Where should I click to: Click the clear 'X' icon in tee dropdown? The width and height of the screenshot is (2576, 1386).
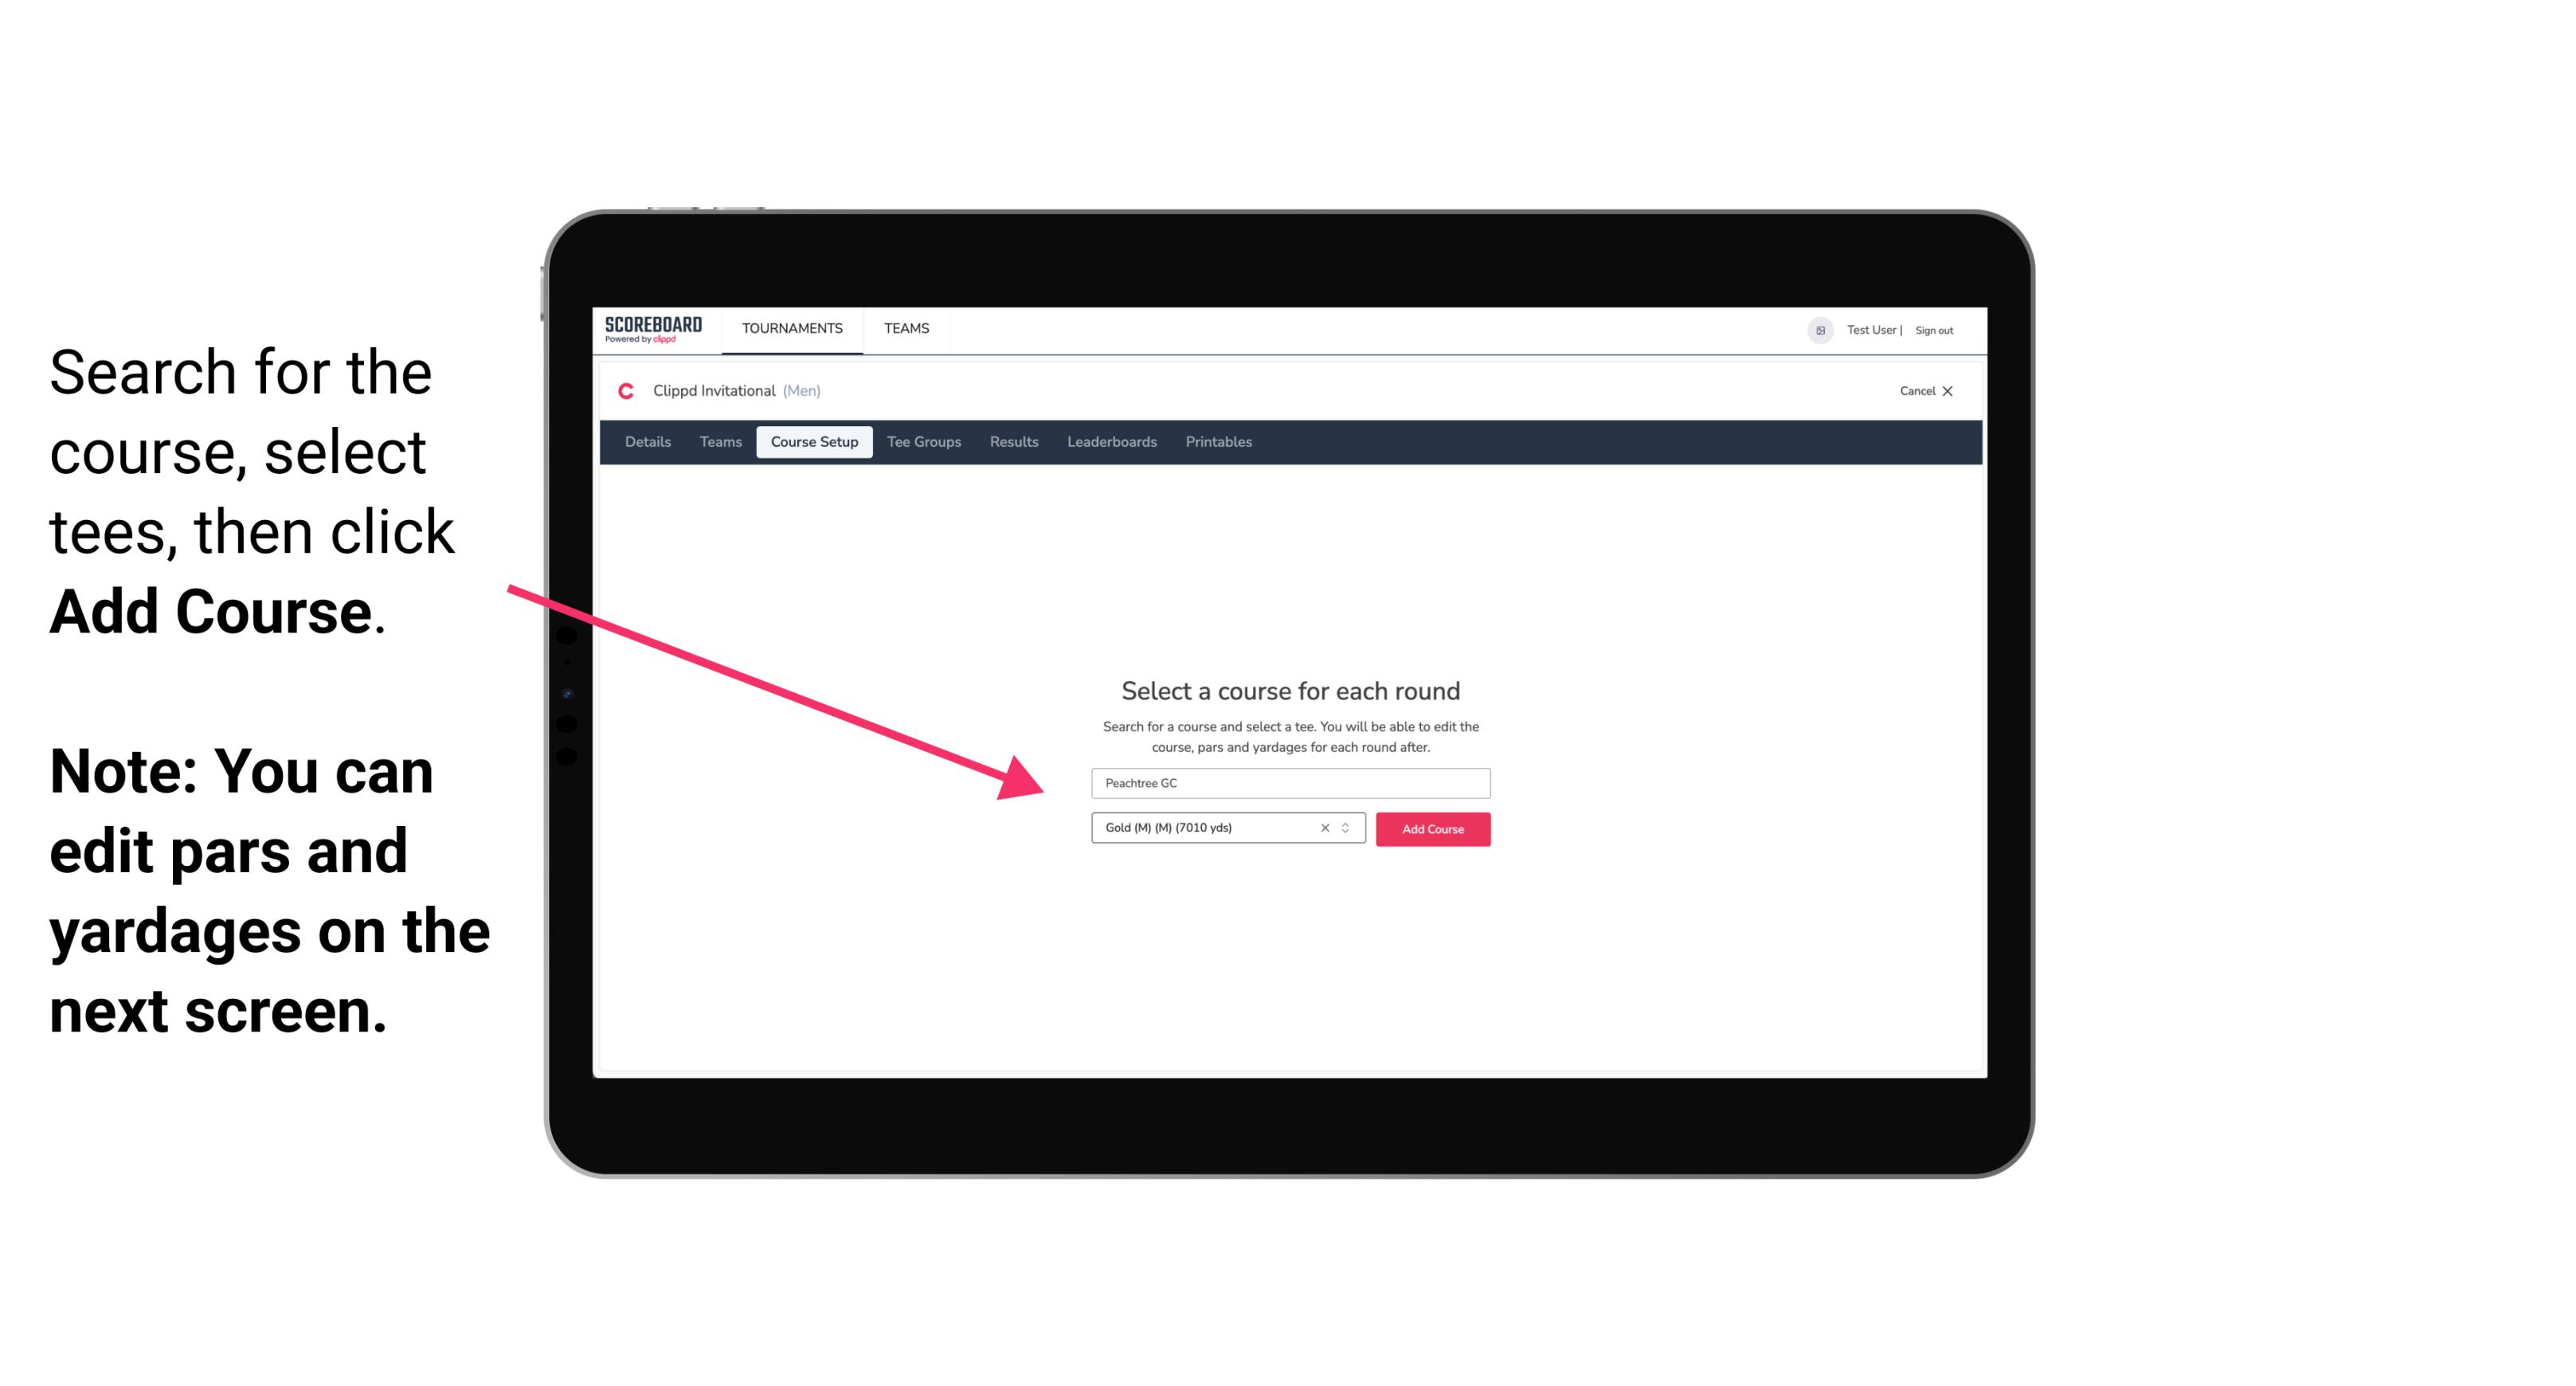pyautogui.click(x=1322, y=828)
